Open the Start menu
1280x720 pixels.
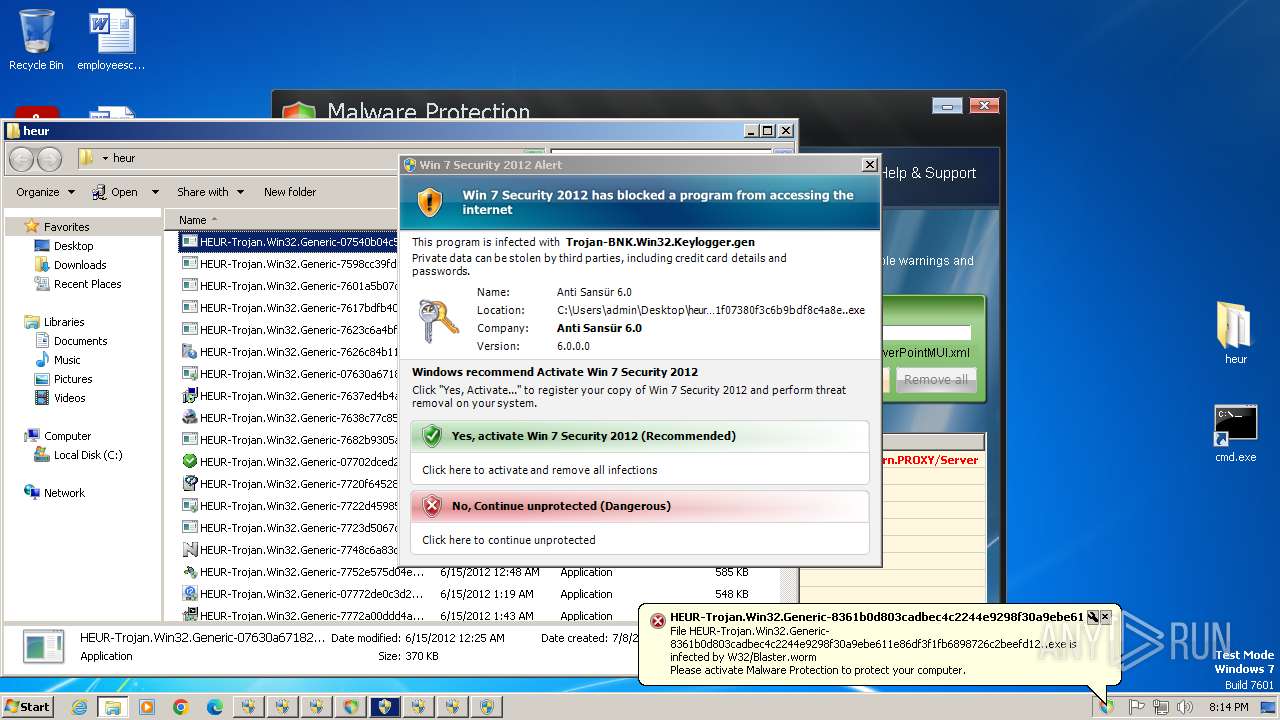[x=28, y=707]
